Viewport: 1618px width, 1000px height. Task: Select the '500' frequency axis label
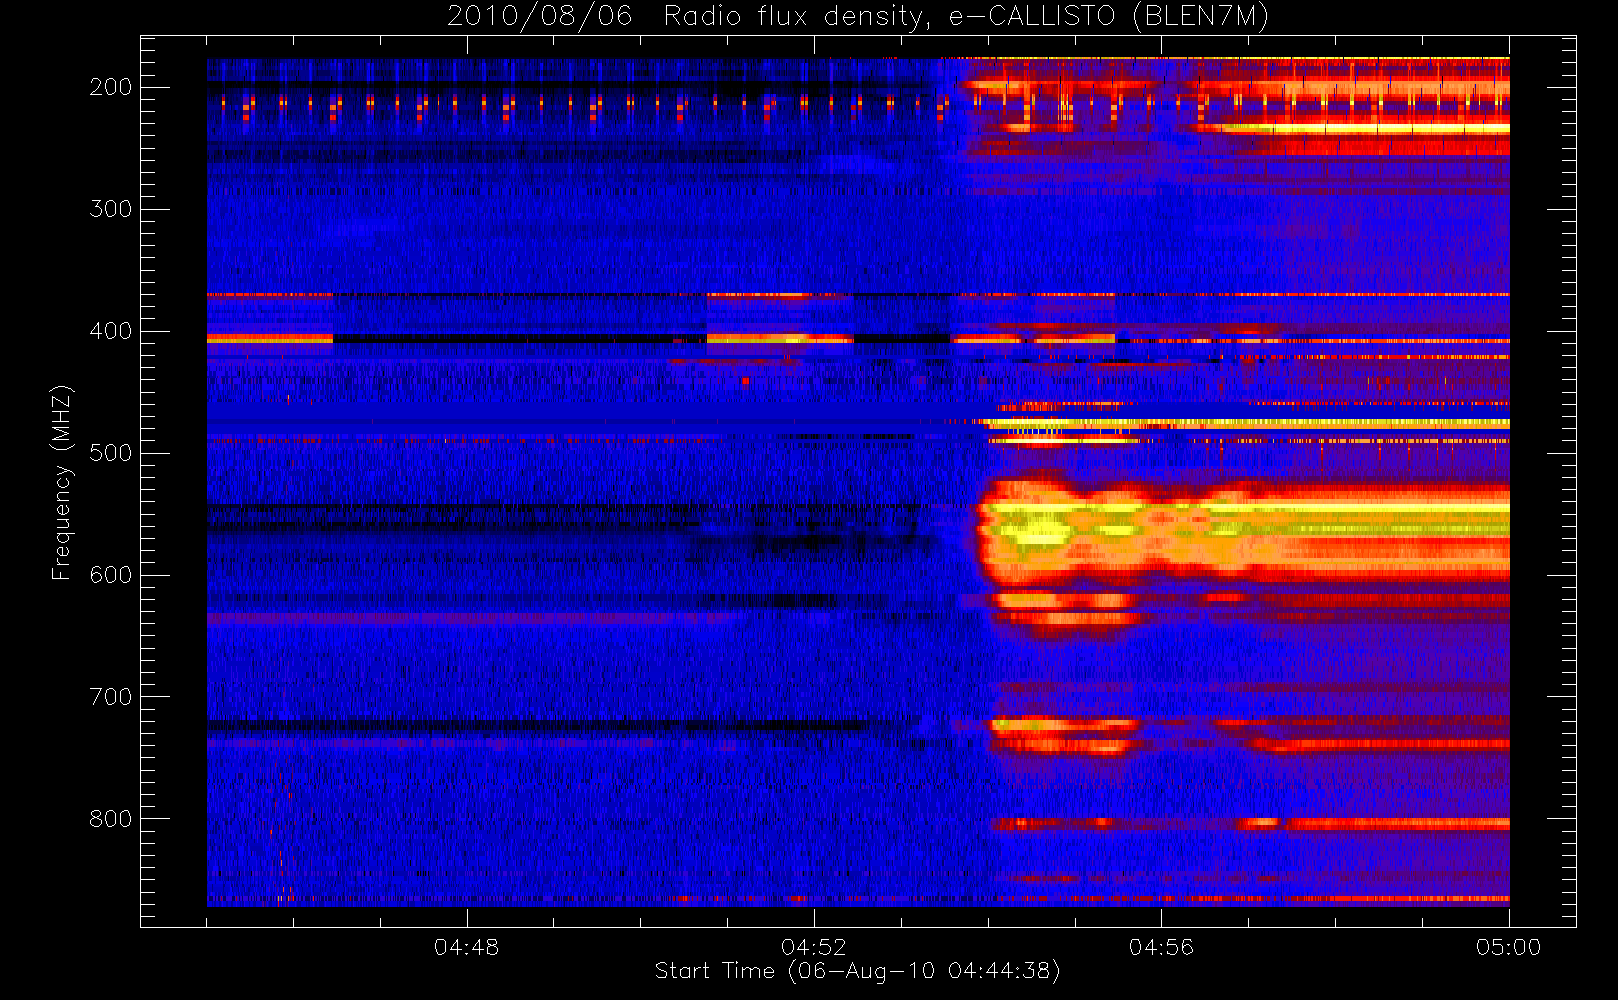click(x=110, y=453)
